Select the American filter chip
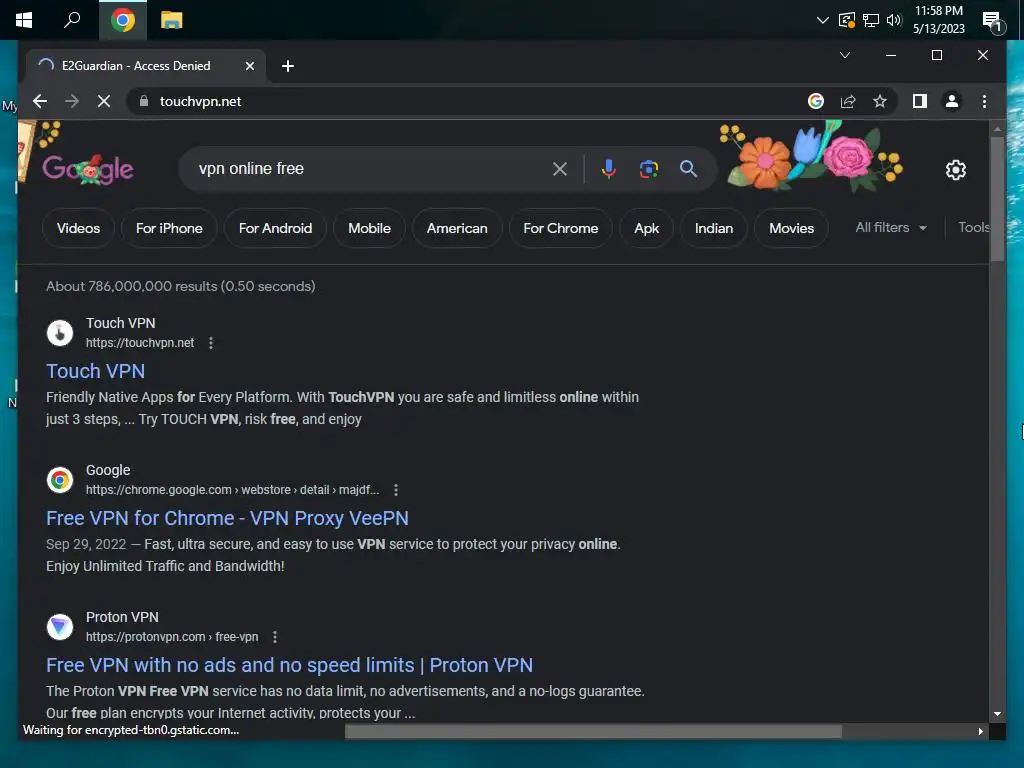The height and width of the screenshot is (768, 1024). (x=457, y=228)
